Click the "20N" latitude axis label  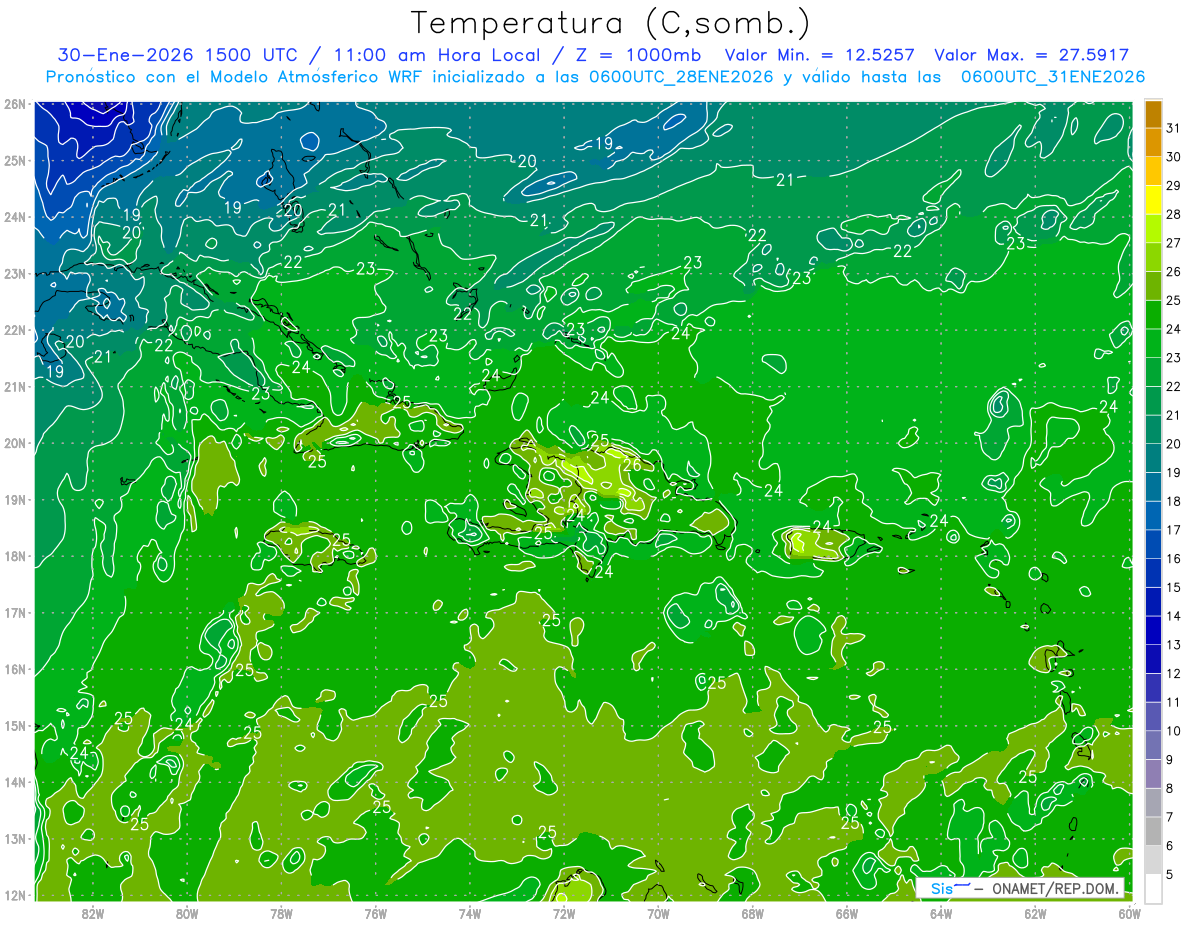[15, 443]
